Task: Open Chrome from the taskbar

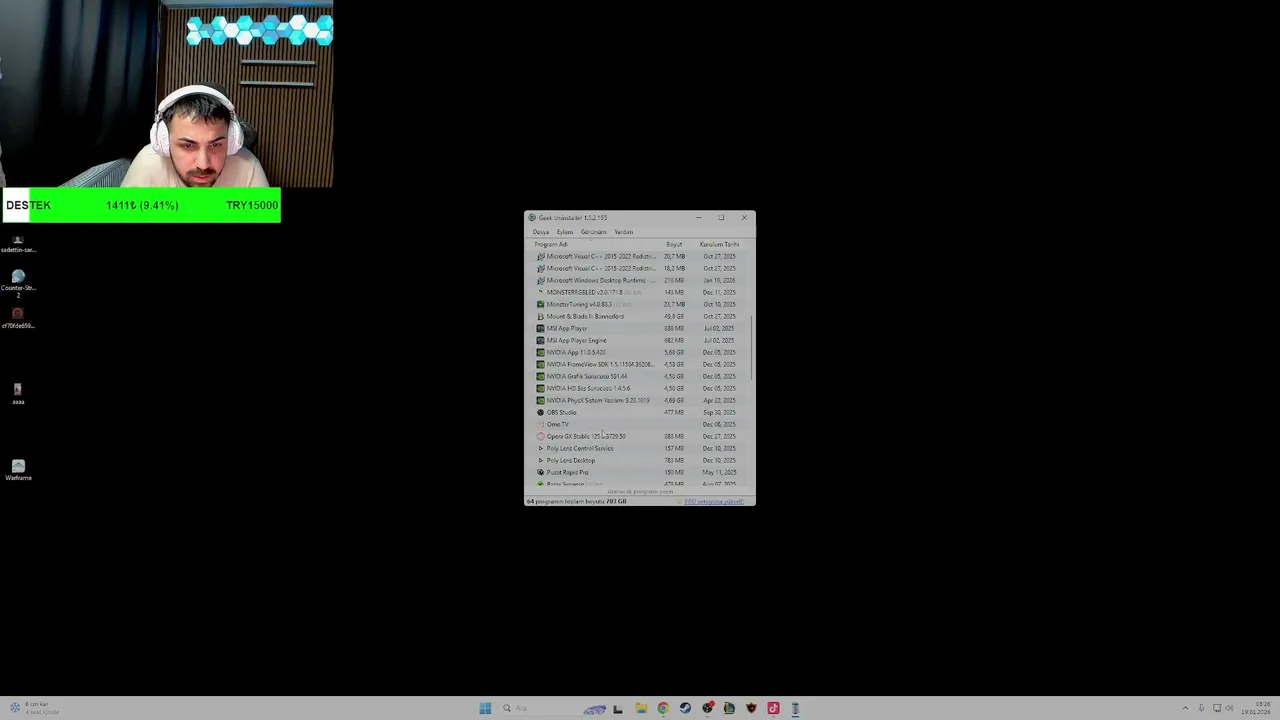Action: pyautogui.click(x=663, y=708)
